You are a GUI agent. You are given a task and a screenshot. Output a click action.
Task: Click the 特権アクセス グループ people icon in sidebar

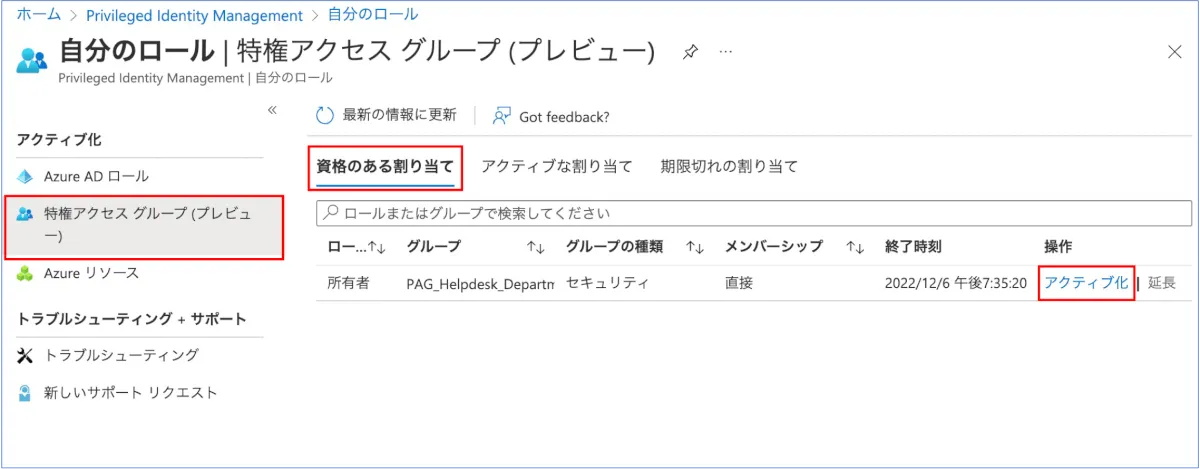point(26,214)
